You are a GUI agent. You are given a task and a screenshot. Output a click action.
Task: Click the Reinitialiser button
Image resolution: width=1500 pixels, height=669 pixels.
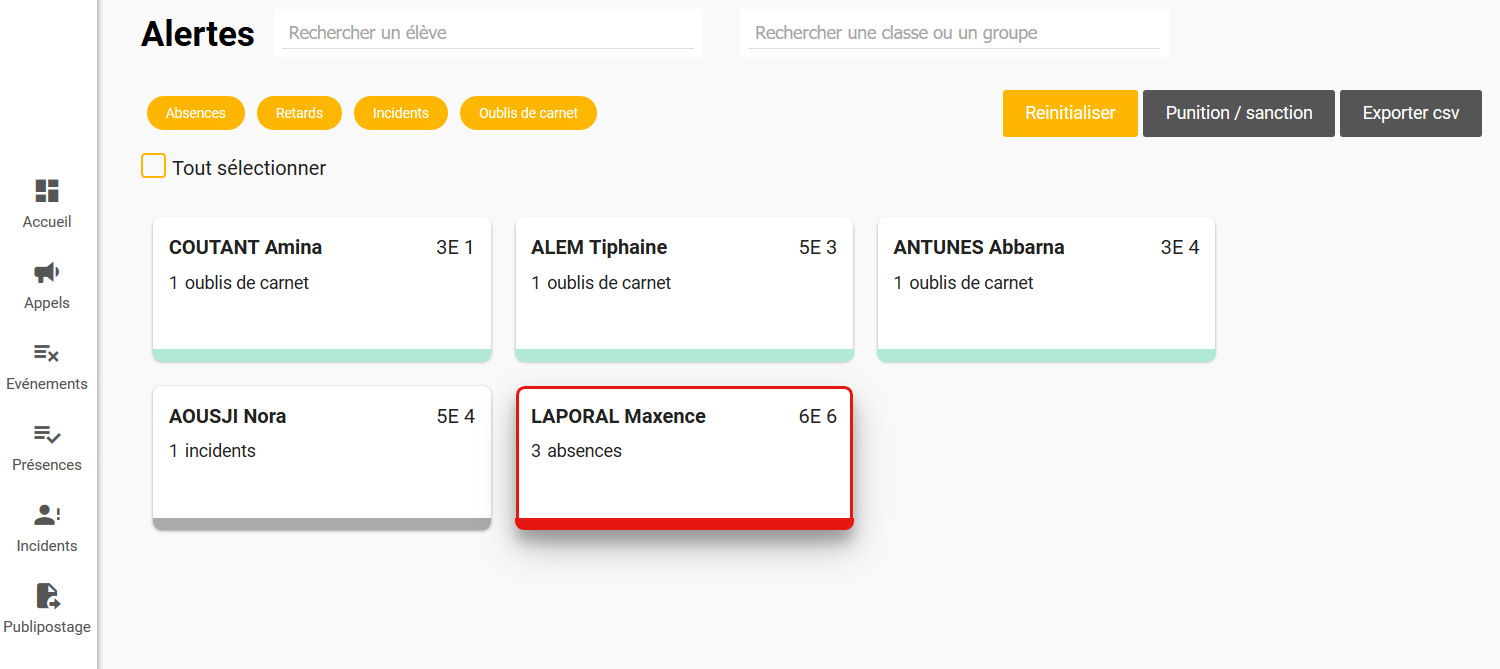[x=1070, y=113]
